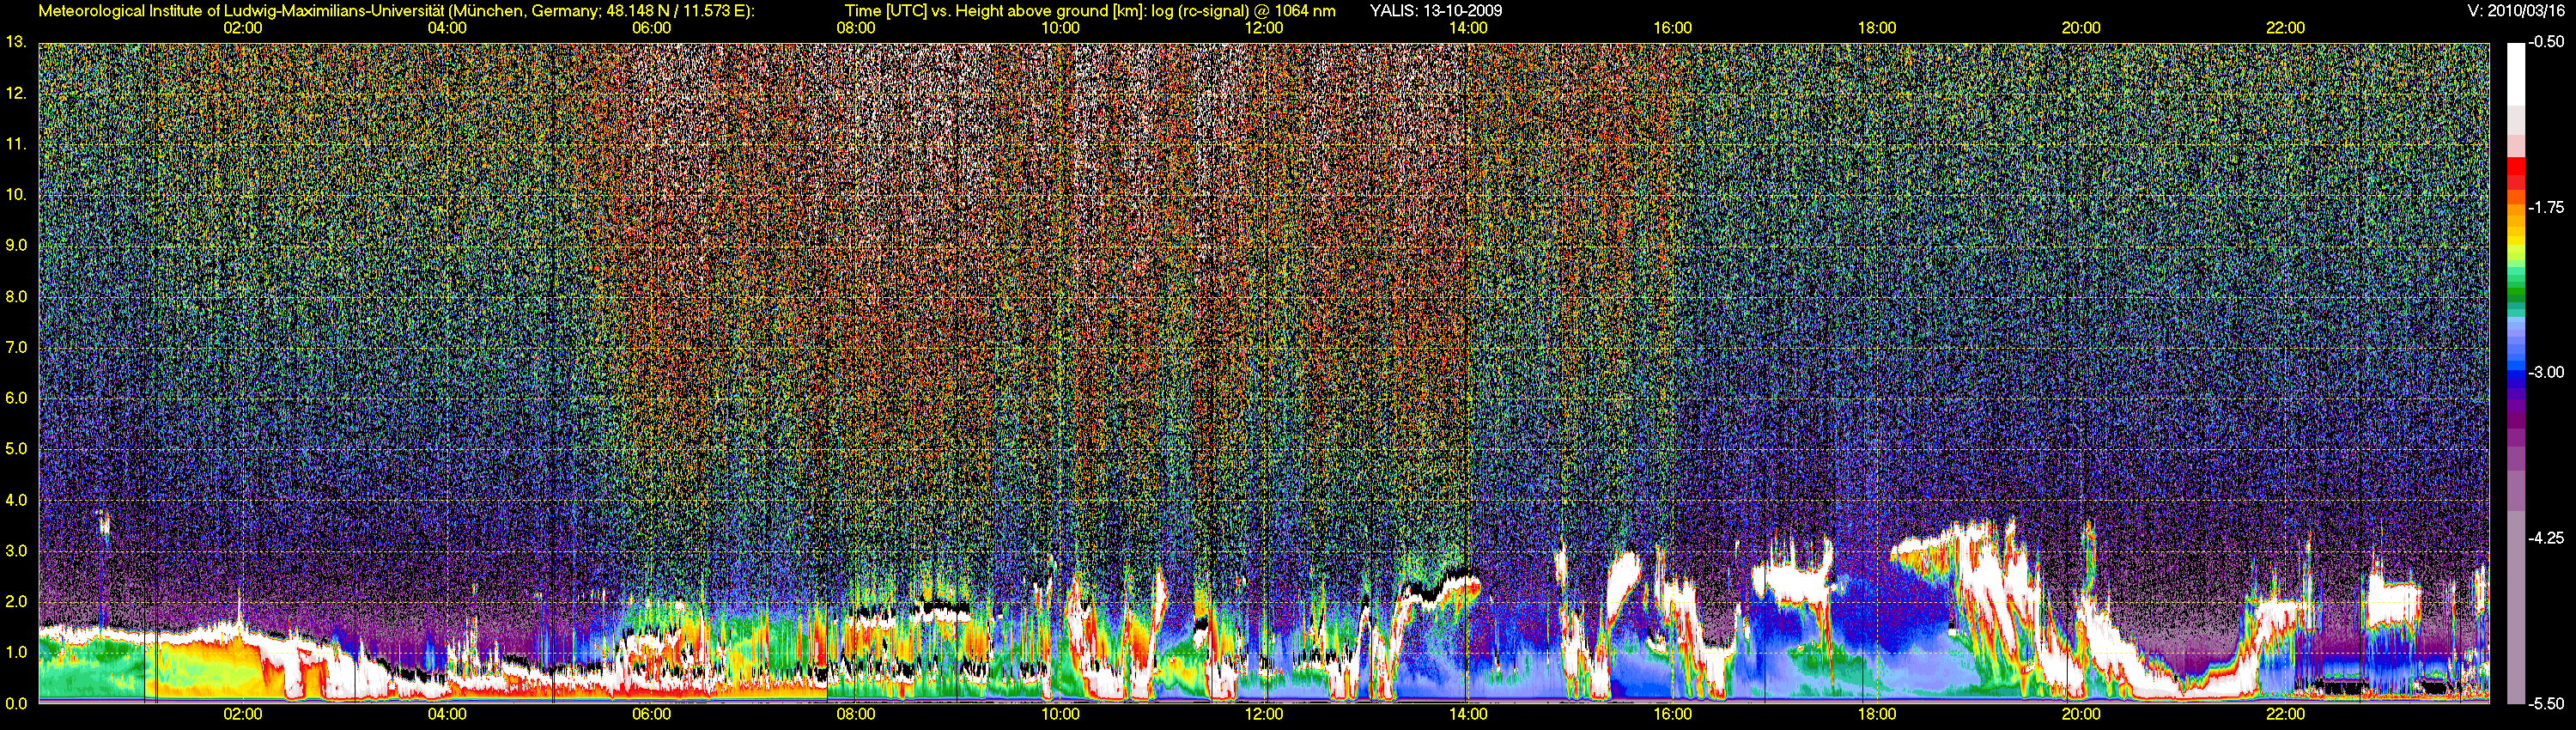Click the 22:00 label on the top time axis

point(2285,28)
